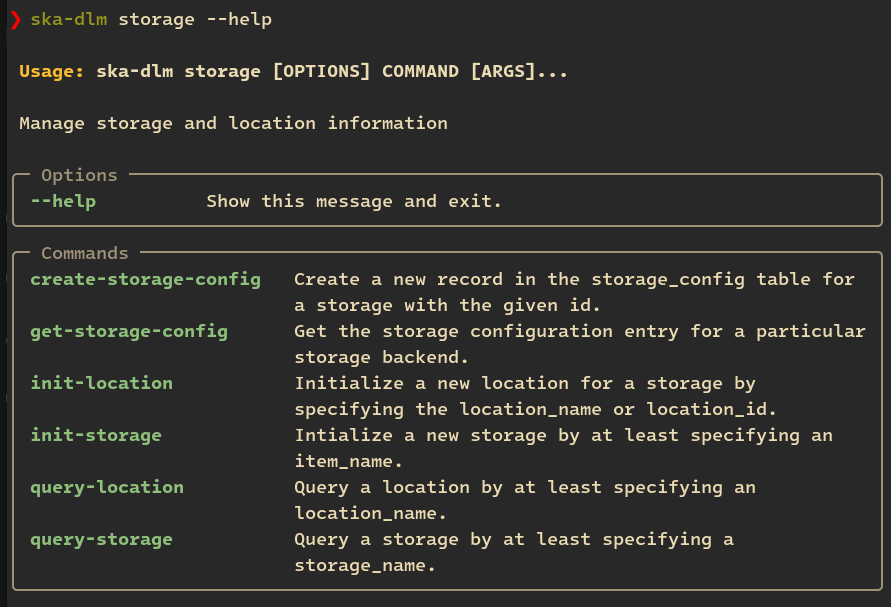Click the red prompt chevron symbol
The image size is (891, 607).
pyautogui.click(x=15, y=19)
